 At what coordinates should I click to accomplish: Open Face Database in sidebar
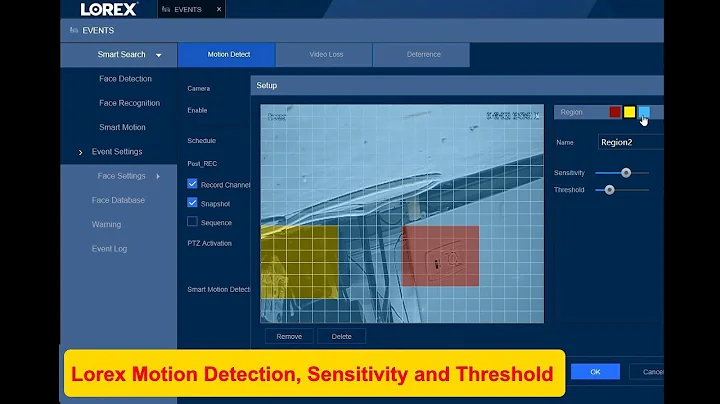118,200
